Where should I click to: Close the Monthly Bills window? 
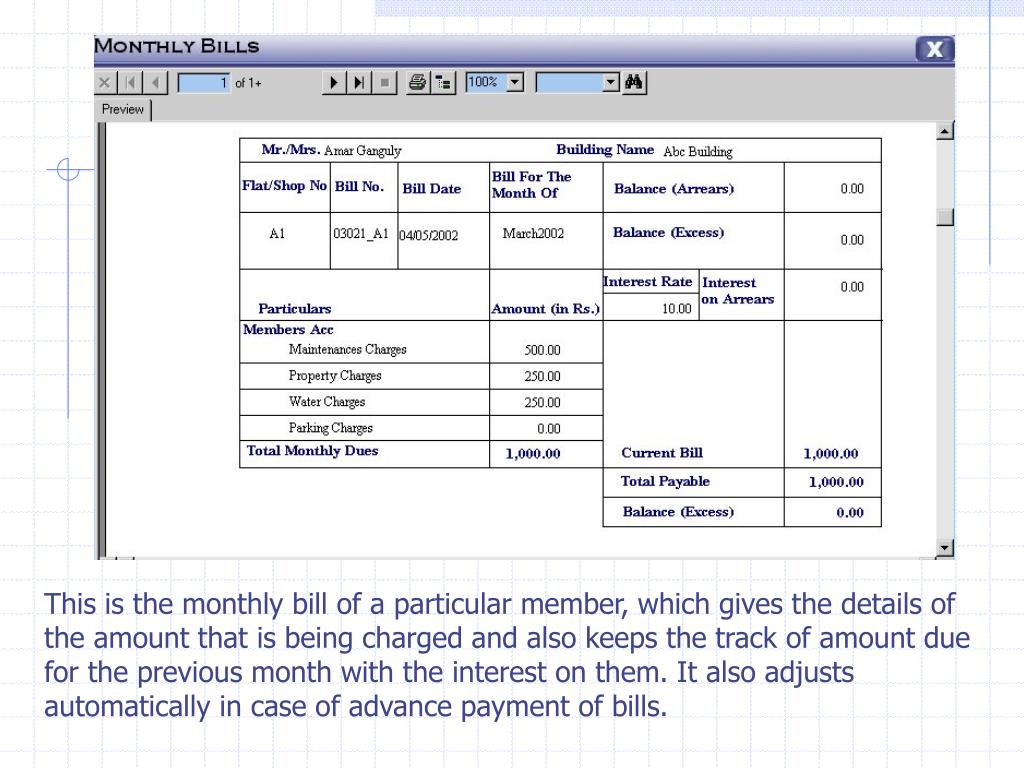pos(935,49)
